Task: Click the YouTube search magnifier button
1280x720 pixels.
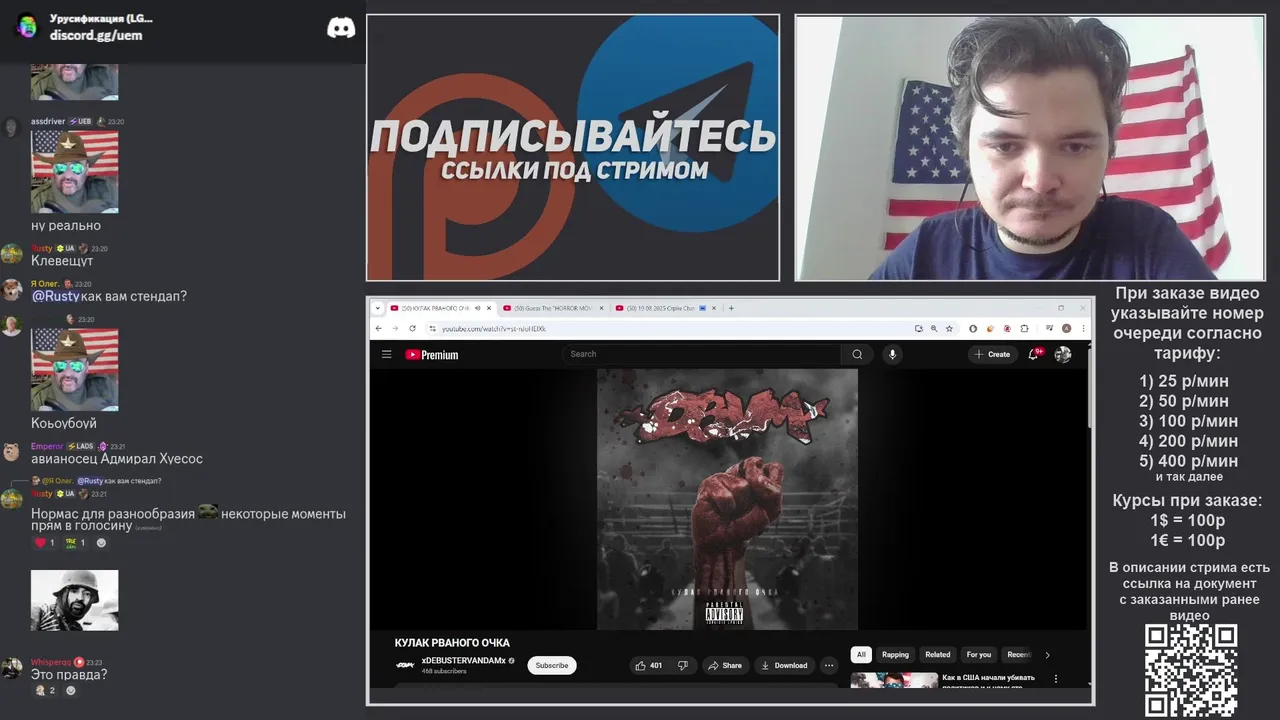Action: (857, 354)
